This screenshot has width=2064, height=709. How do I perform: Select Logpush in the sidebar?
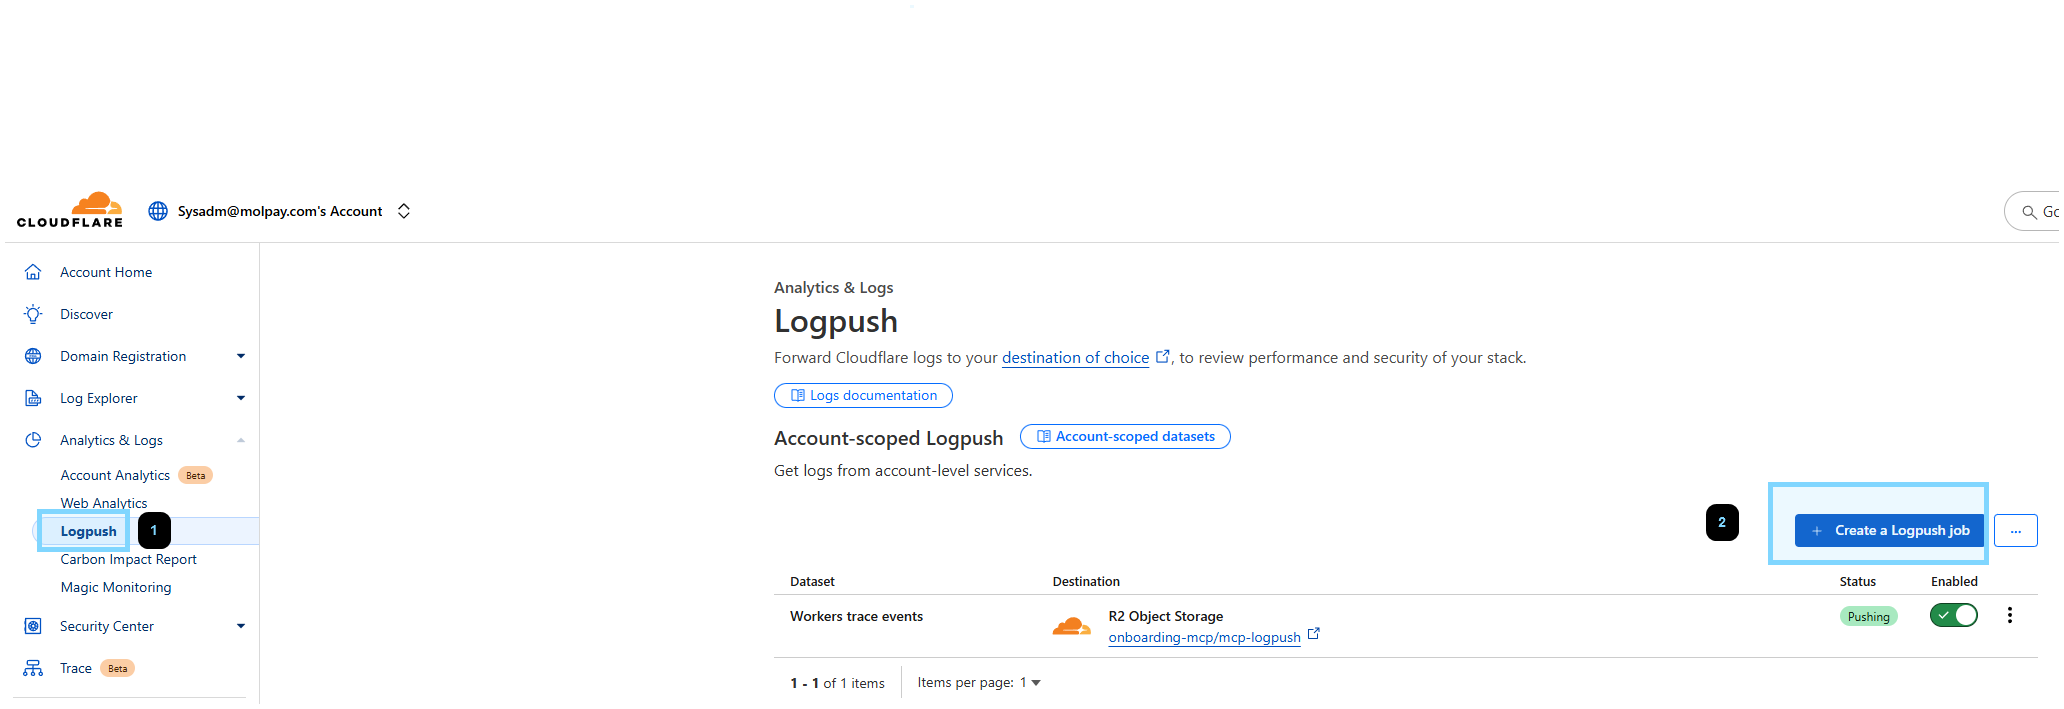click(89, 531)
